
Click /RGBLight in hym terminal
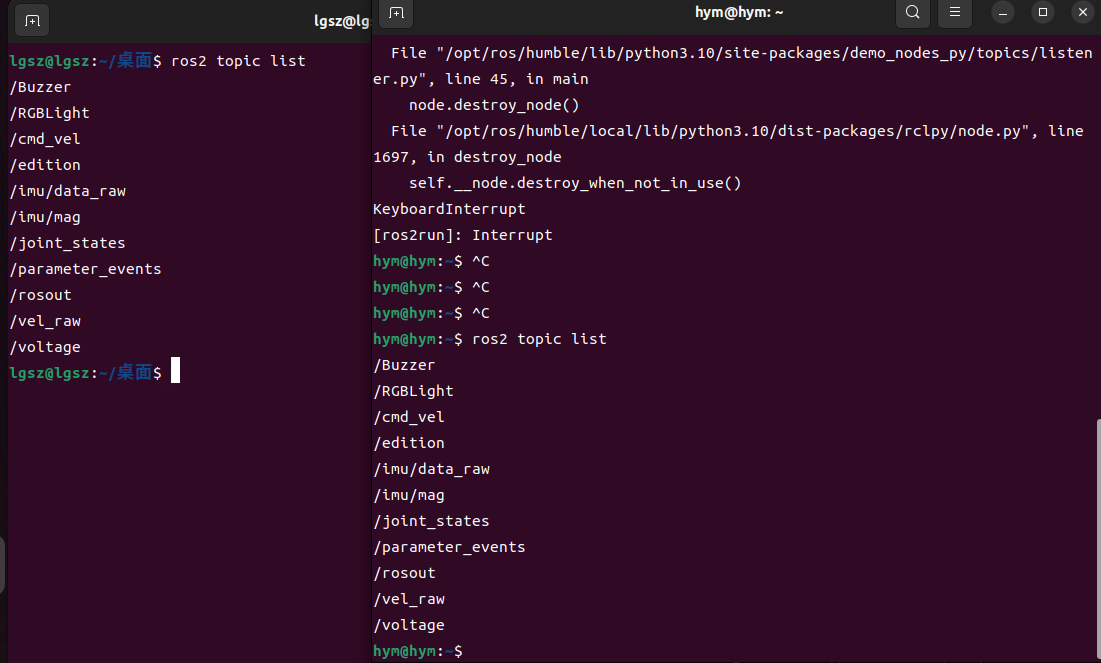point(414,391)
